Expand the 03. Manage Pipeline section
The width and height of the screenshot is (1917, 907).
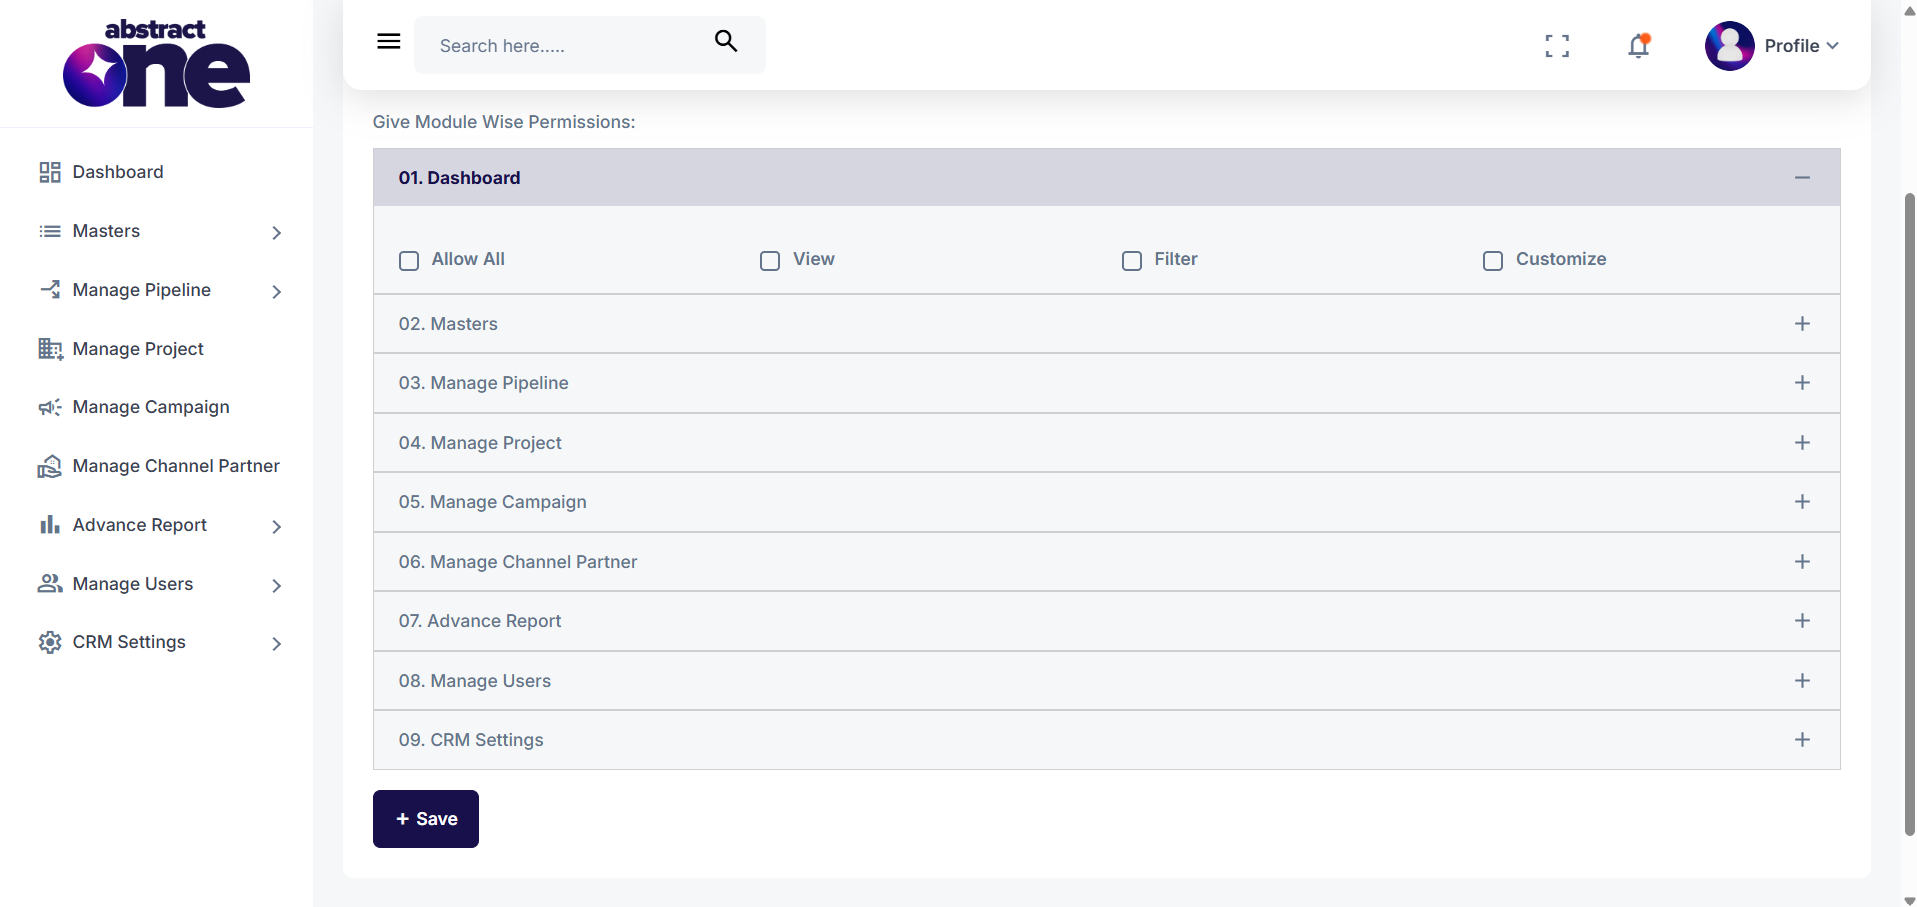coord(1802,383)
